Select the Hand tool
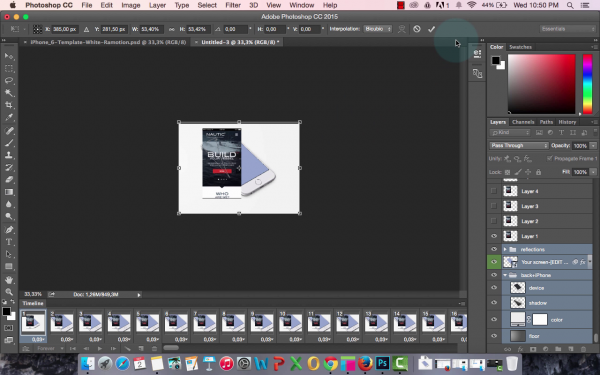 9,280
